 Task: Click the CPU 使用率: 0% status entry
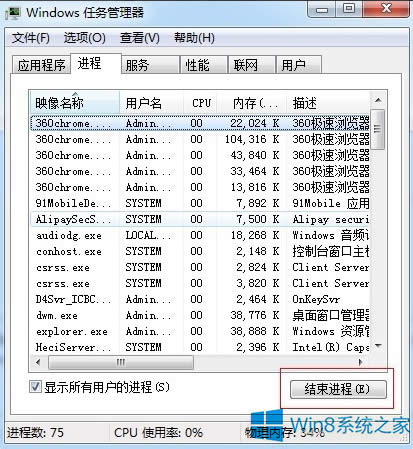coord(158,433)
